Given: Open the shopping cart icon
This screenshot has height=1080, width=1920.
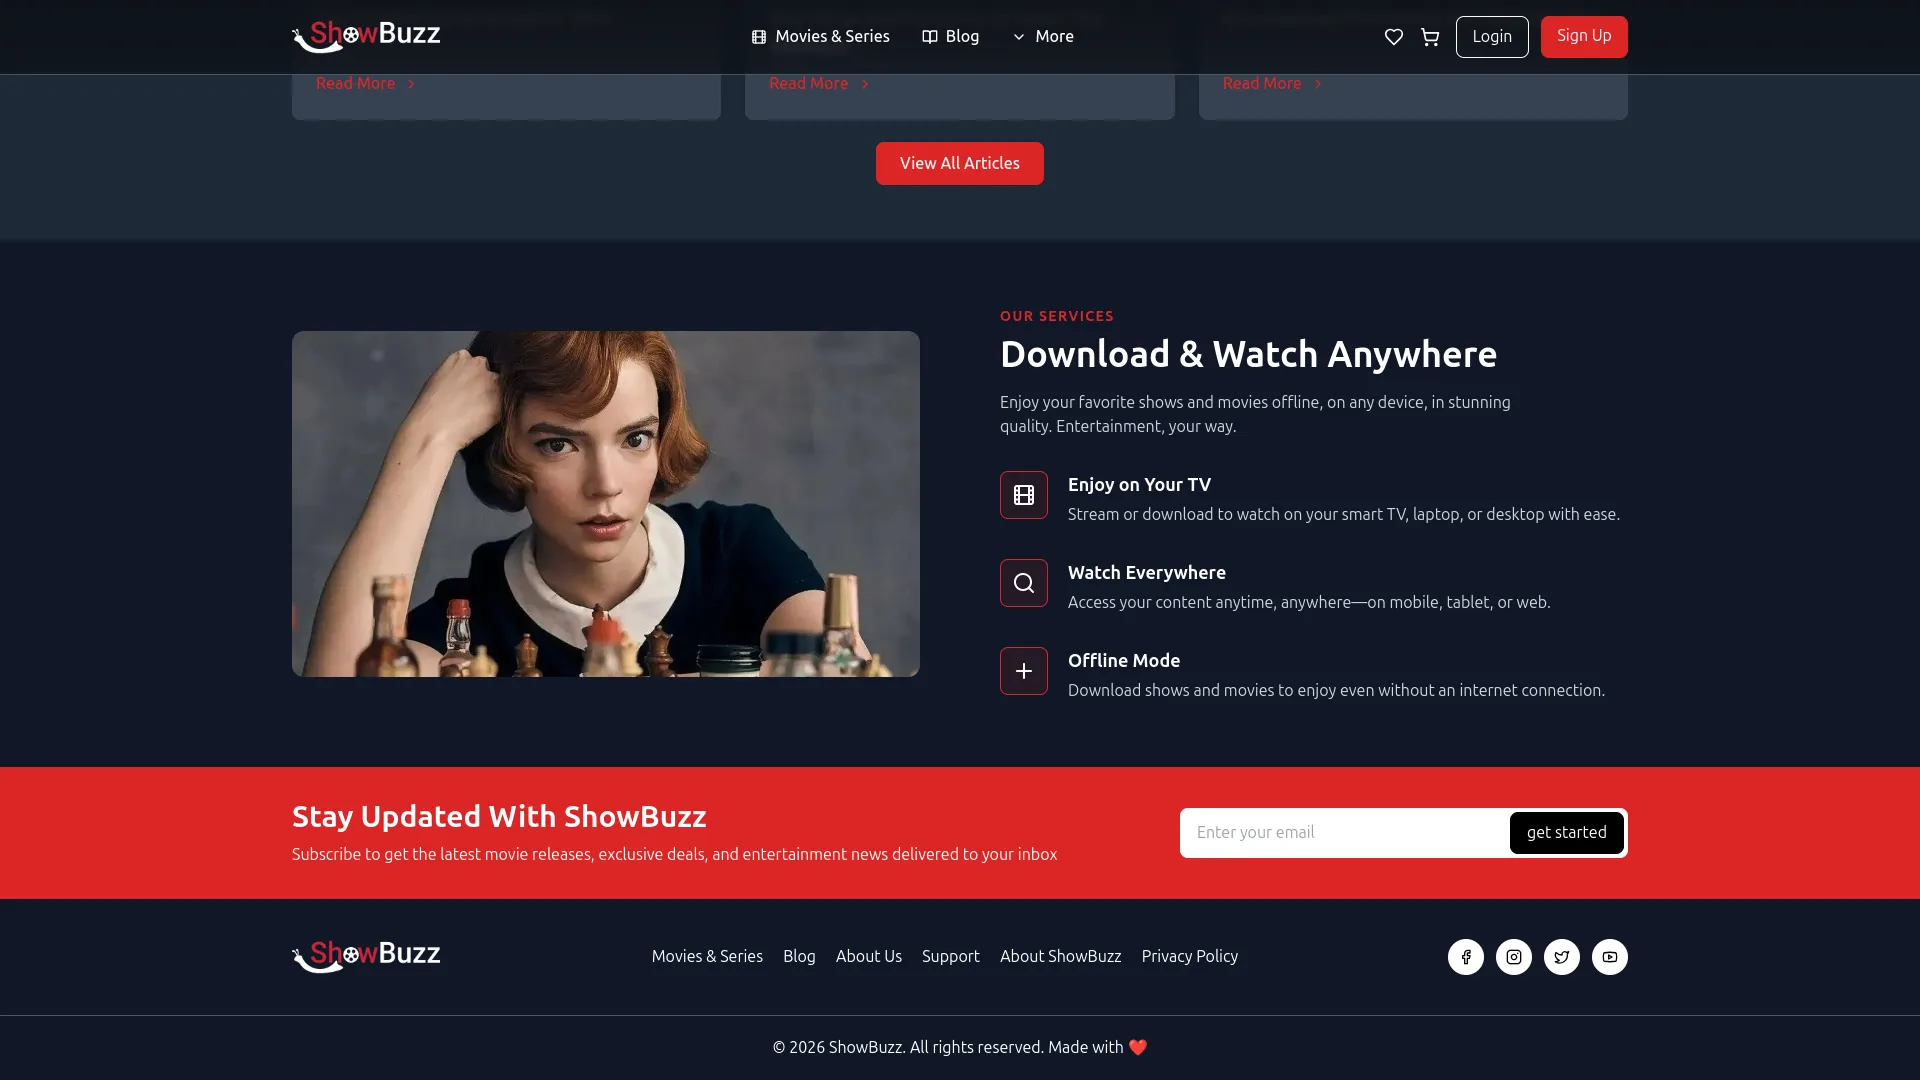Looking at the screenshot, I should pos(1430,37).
